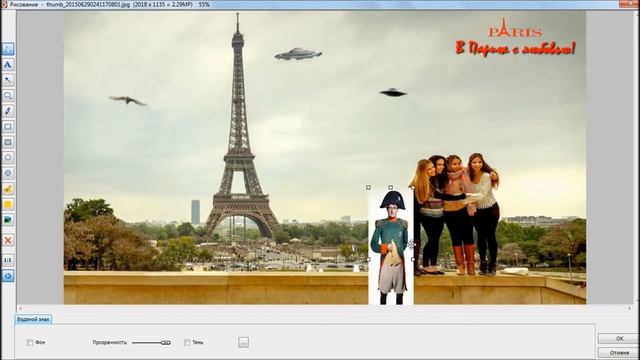The height and width of the screenshot is (360, 640).
Task: Select the small dark UFO object
Action: coord(393,93)
